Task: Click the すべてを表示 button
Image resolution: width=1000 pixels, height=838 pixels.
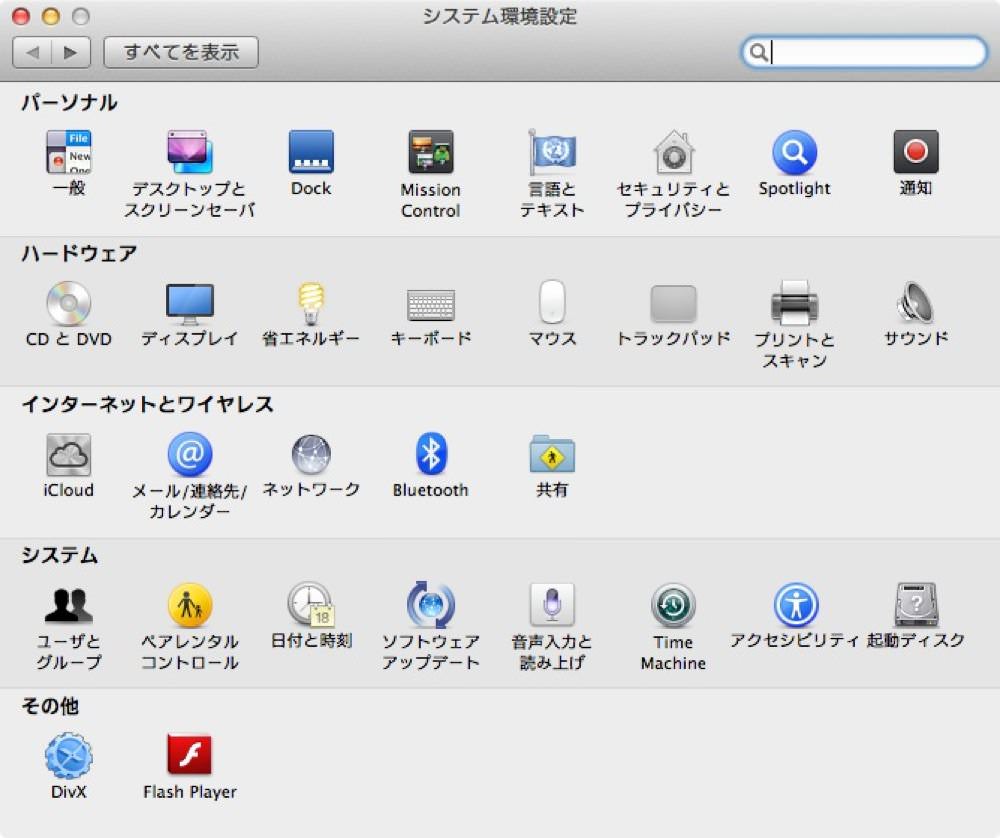Action: pos(181,52)
